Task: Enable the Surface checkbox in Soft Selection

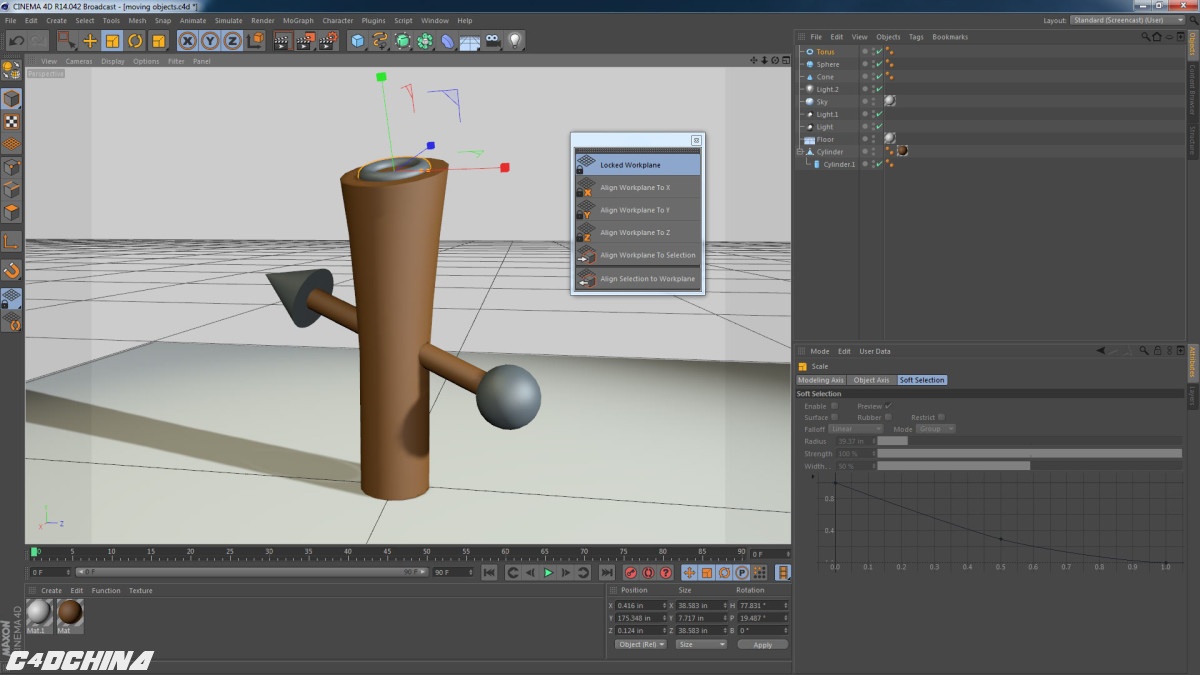Action: point(835,417)
